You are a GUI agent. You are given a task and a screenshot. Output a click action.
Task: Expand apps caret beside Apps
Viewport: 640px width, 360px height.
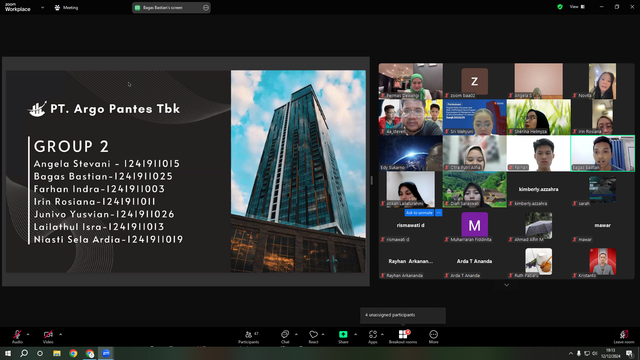tap(382, 334)
